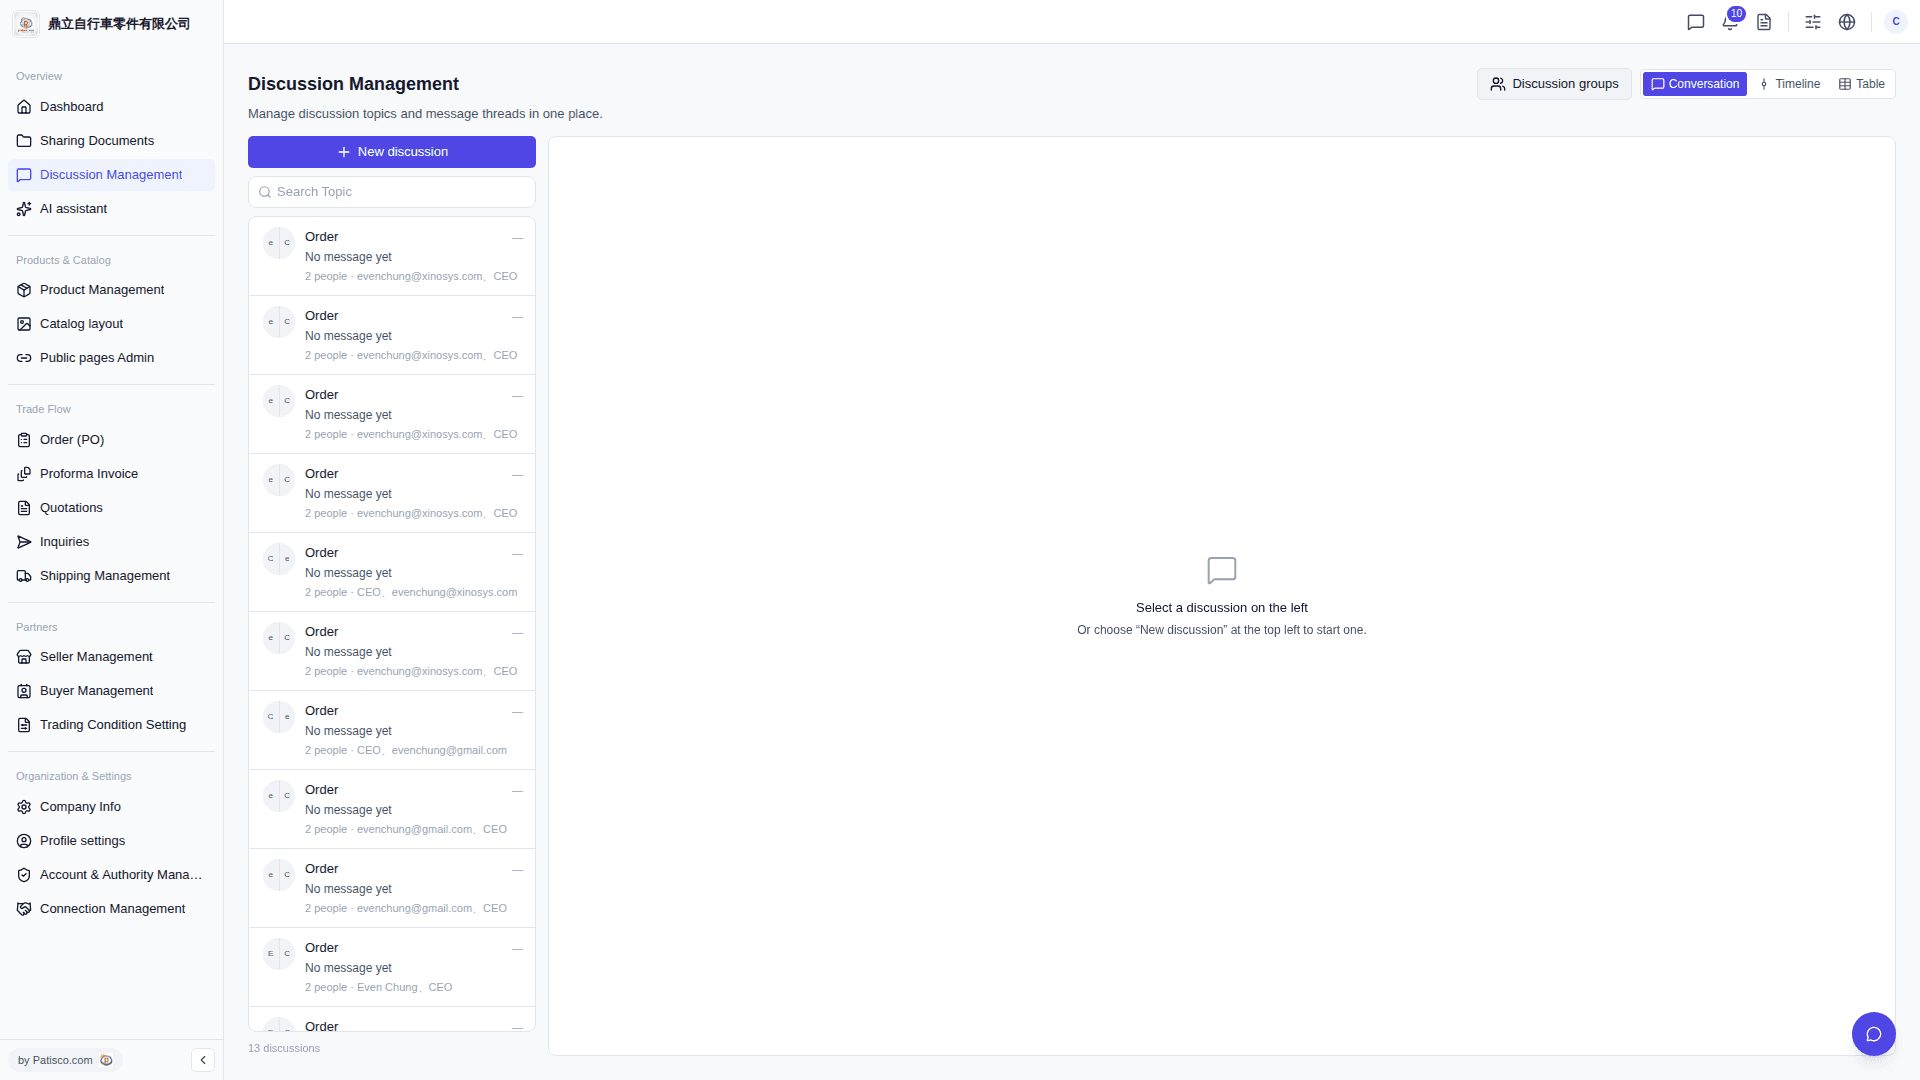Viewport: 1920px width, 1080px height.
Task: Switch to Conversation view tab
Action: (1695, 84)
